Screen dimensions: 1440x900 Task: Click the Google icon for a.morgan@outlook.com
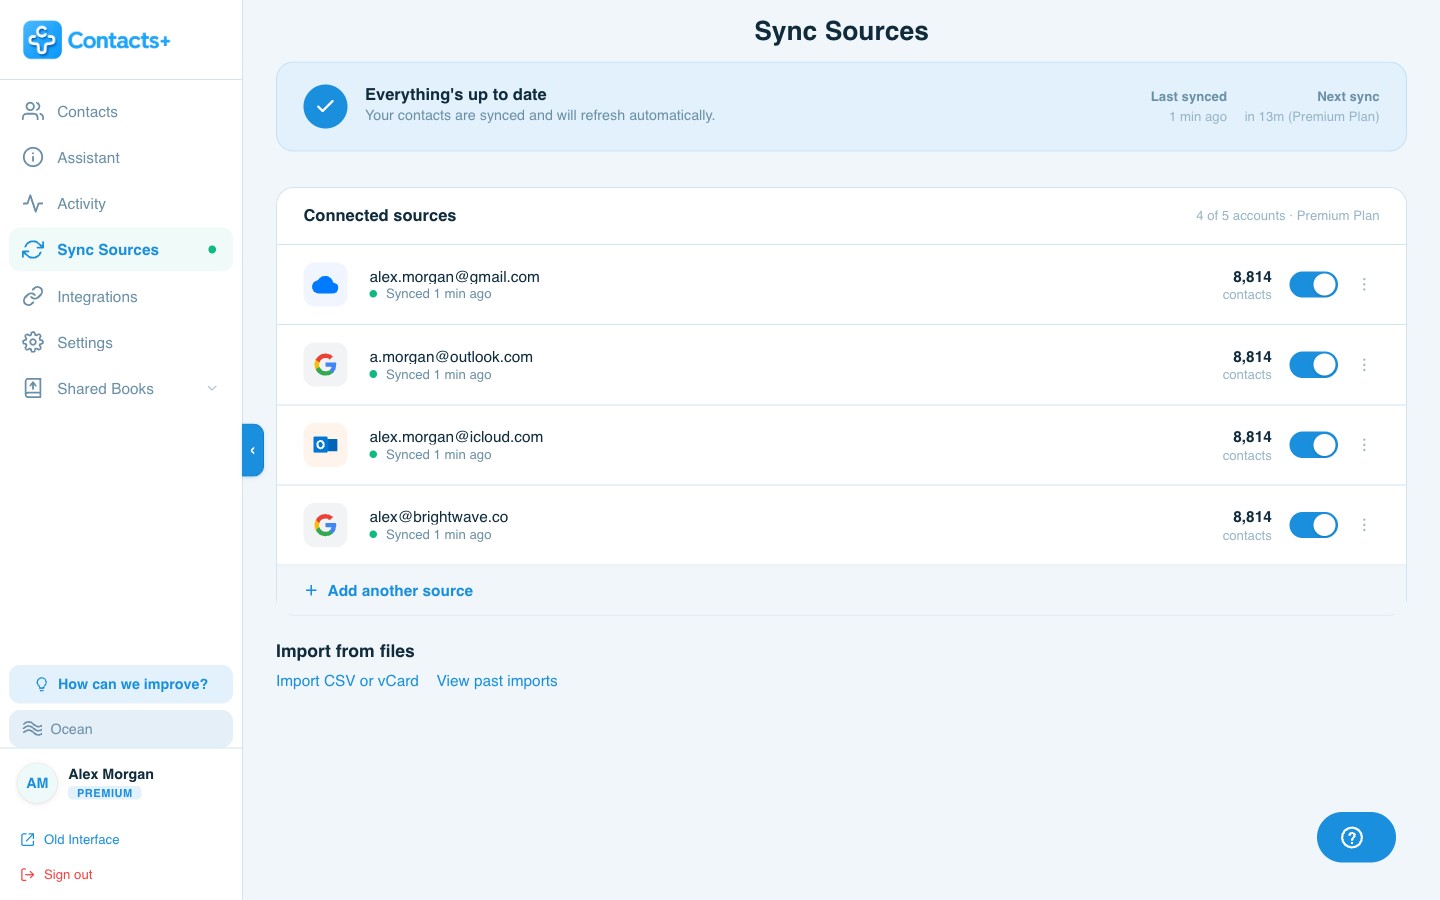point(325,365)
